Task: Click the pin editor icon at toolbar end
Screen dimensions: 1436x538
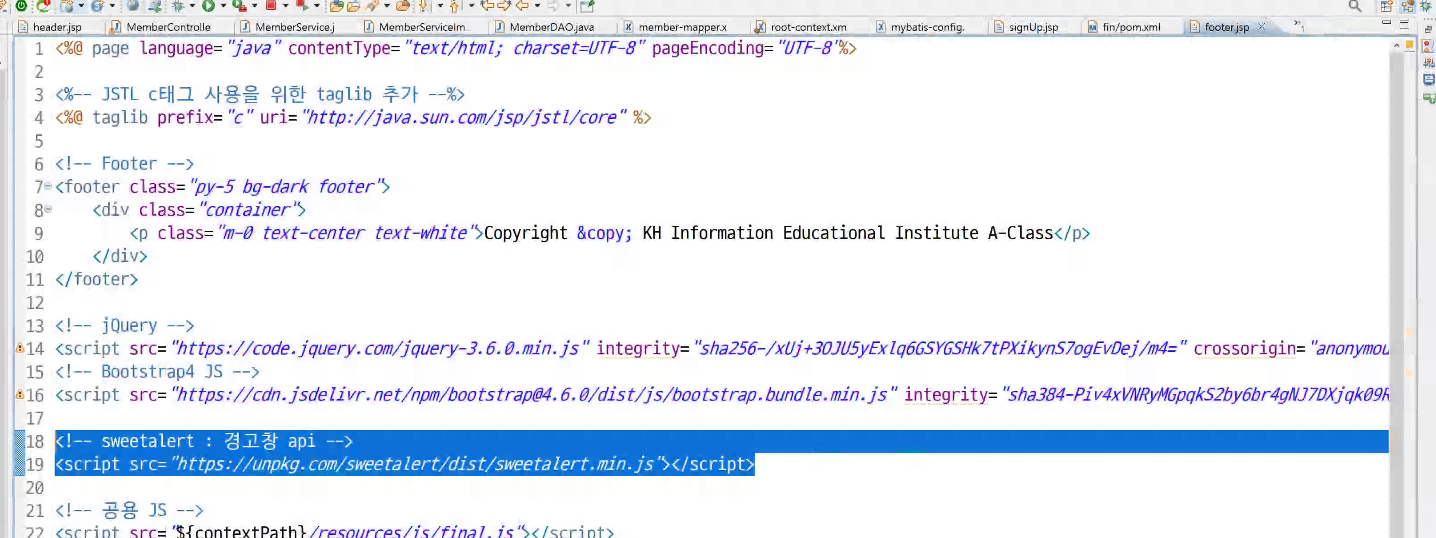Action: 587,6
